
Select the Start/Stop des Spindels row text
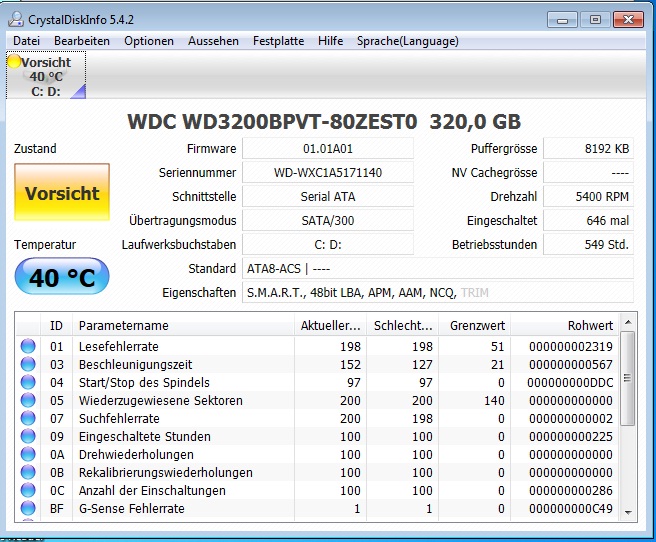coord(144,382)
